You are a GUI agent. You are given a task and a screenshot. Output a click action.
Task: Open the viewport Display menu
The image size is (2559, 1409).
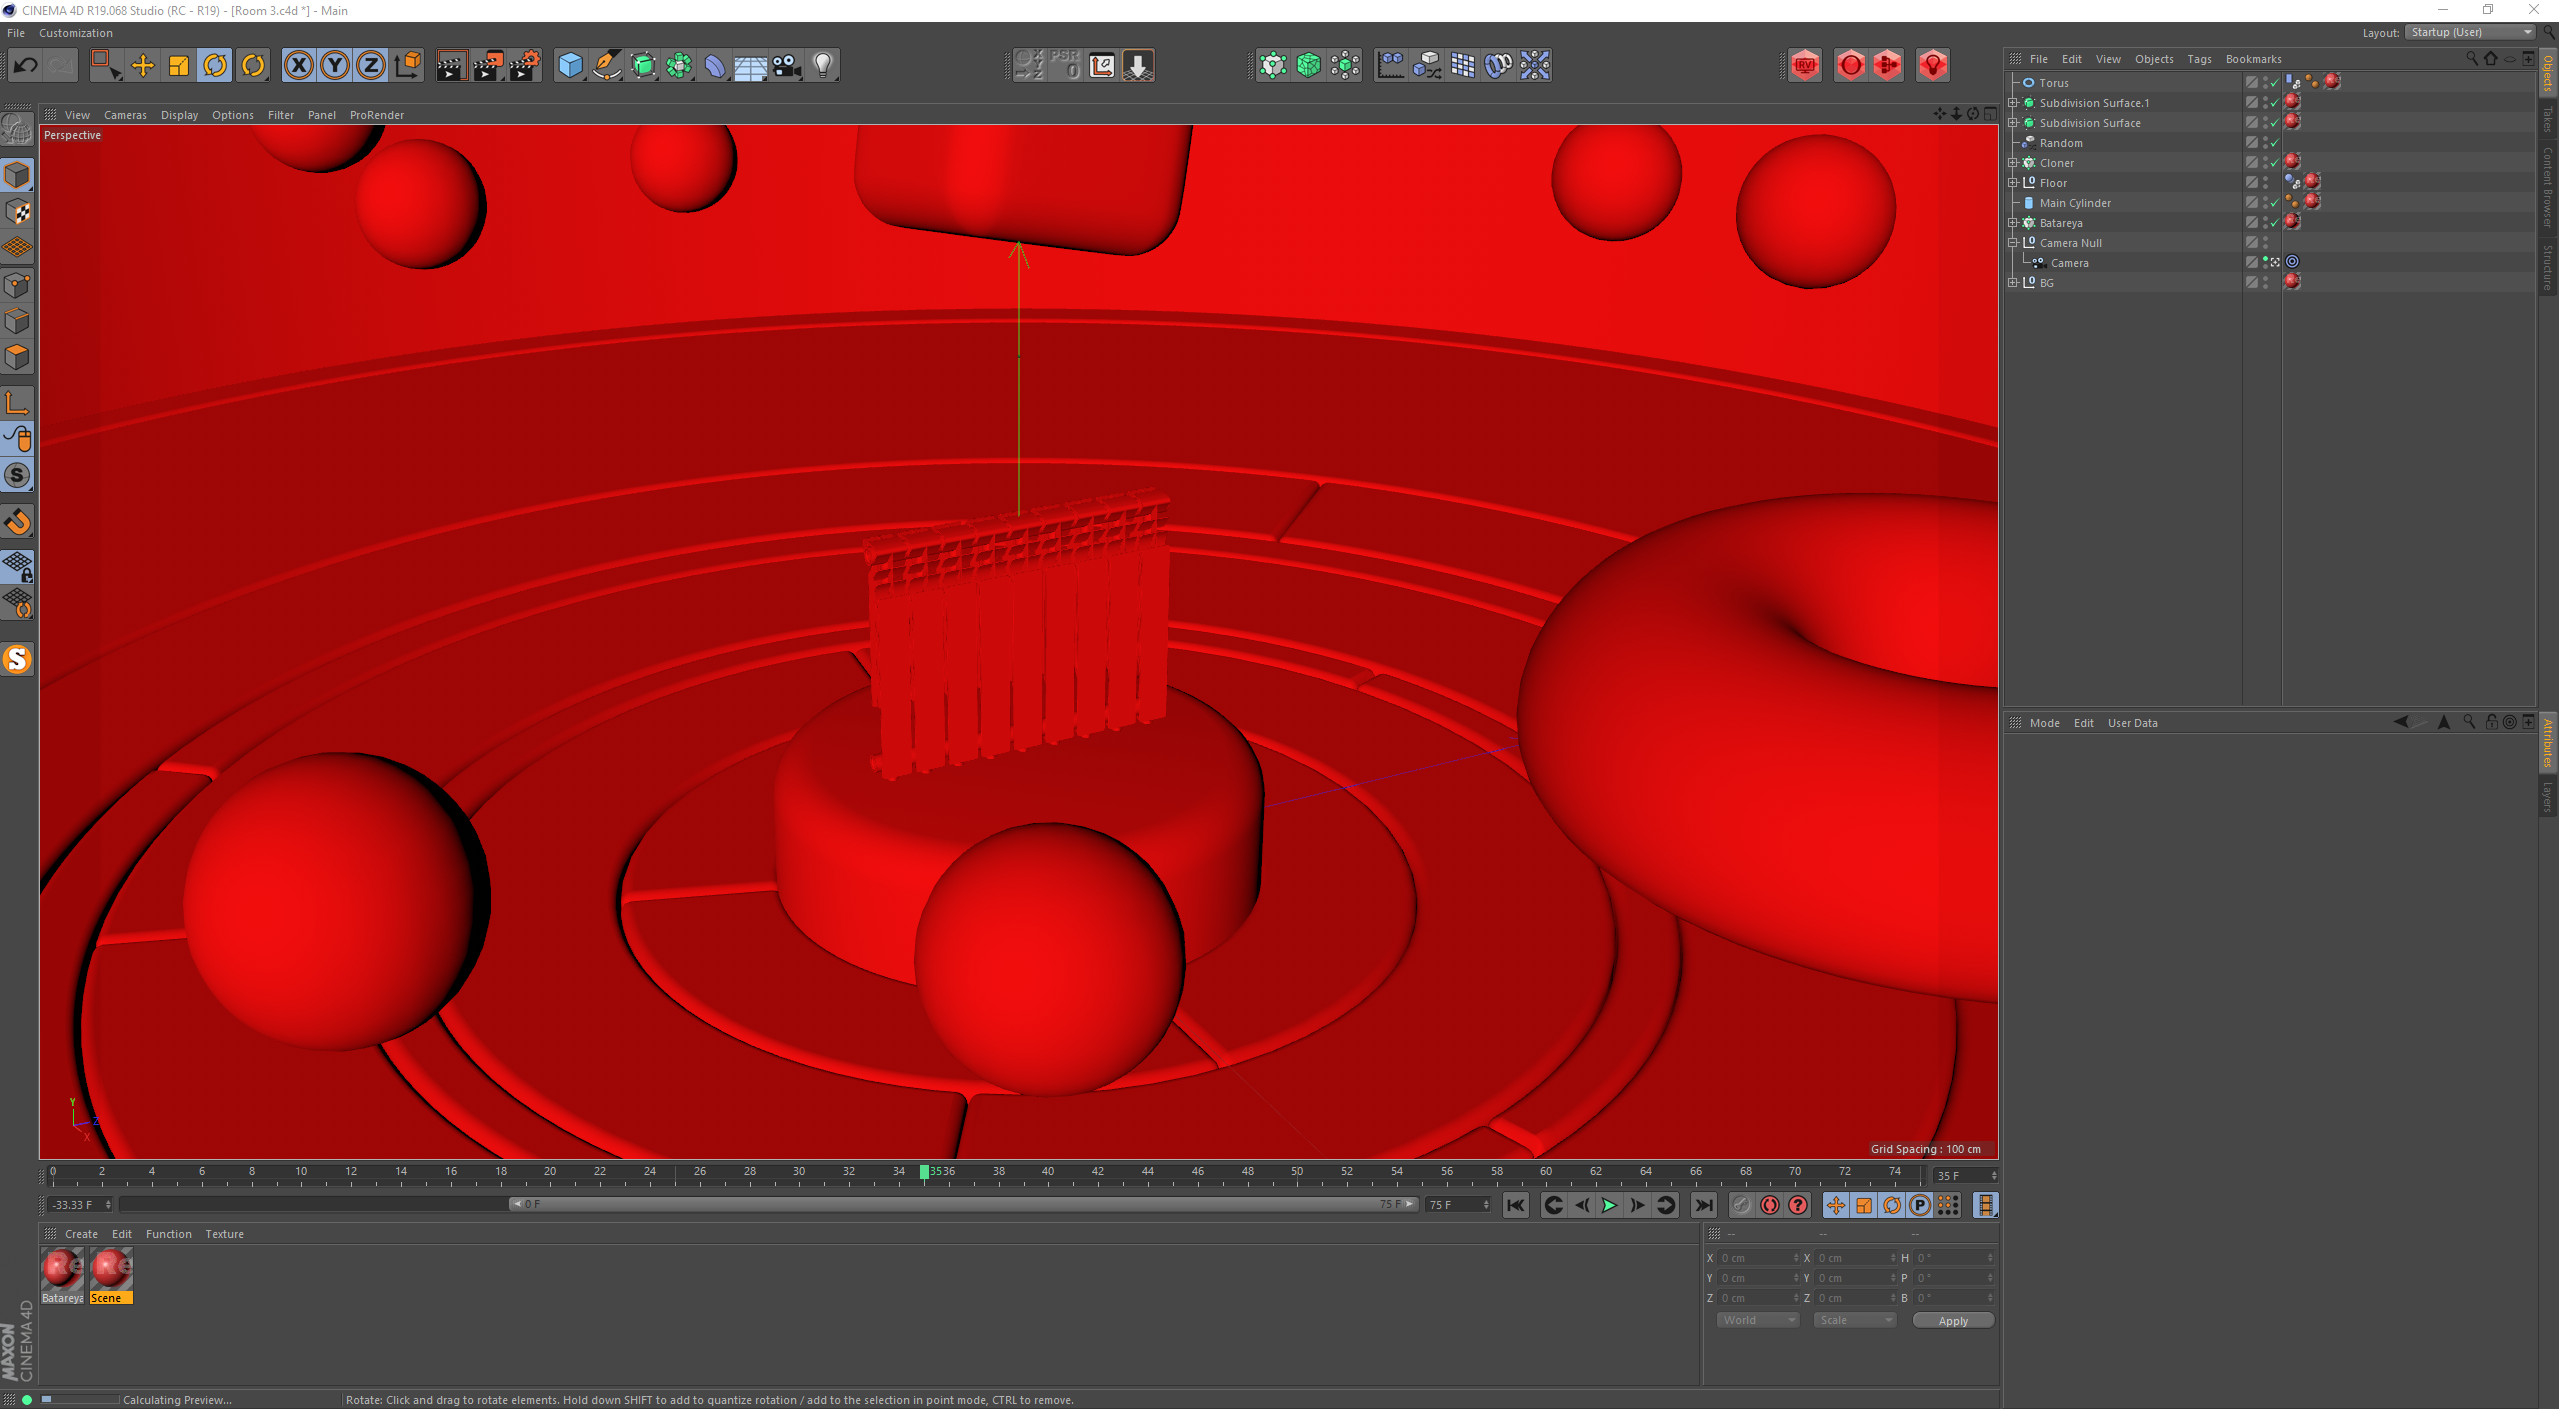179,115
